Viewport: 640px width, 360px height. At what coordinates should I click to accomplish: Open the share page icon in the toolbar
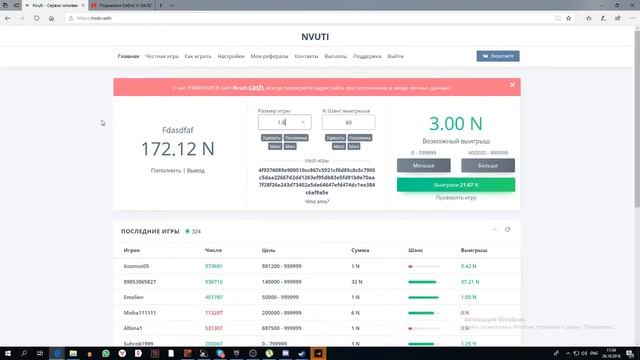[x=618, y=18]
